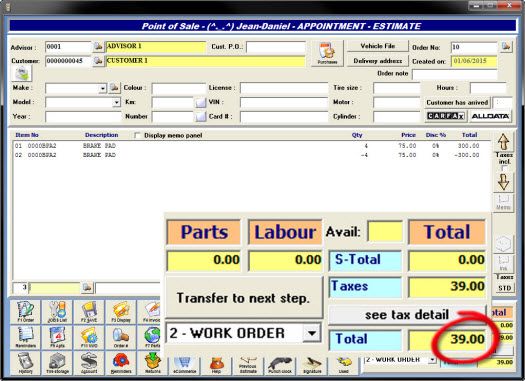525x381 pixels.
Task: Click the F4 Invoice icon
Action: 151,312
